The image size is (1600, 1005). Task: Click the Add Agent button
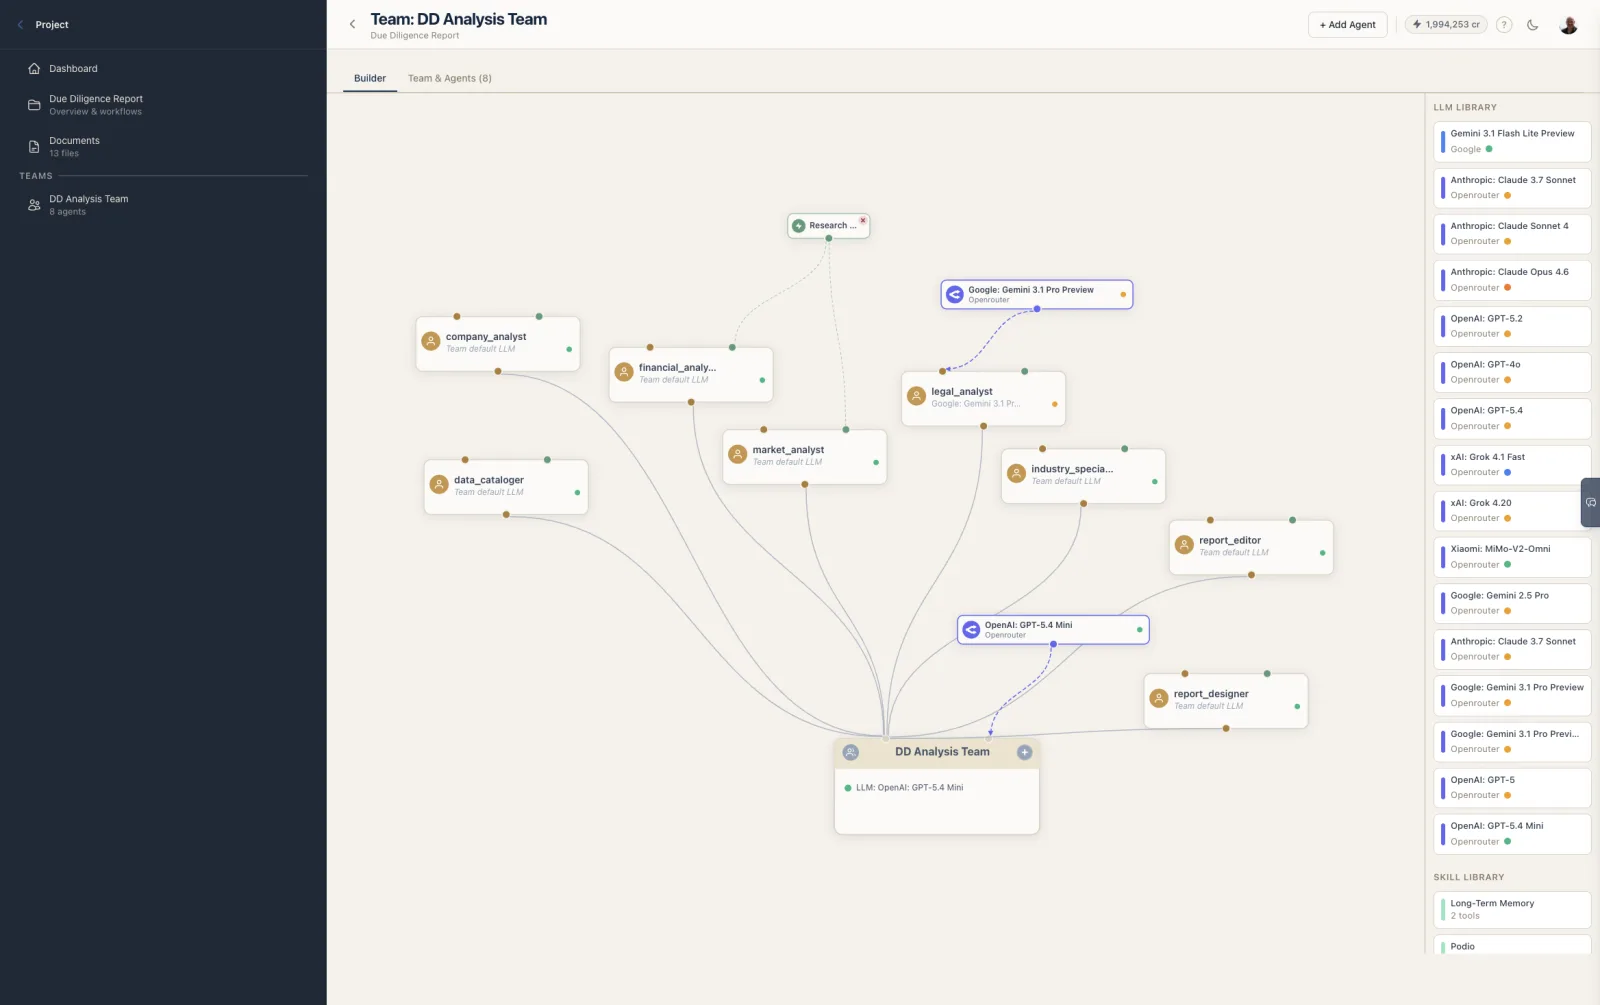(1347, 25)
